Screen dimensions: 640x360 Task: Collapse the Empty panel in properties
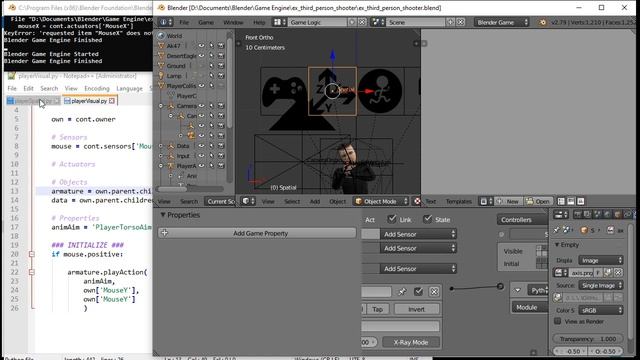(557, 244)
